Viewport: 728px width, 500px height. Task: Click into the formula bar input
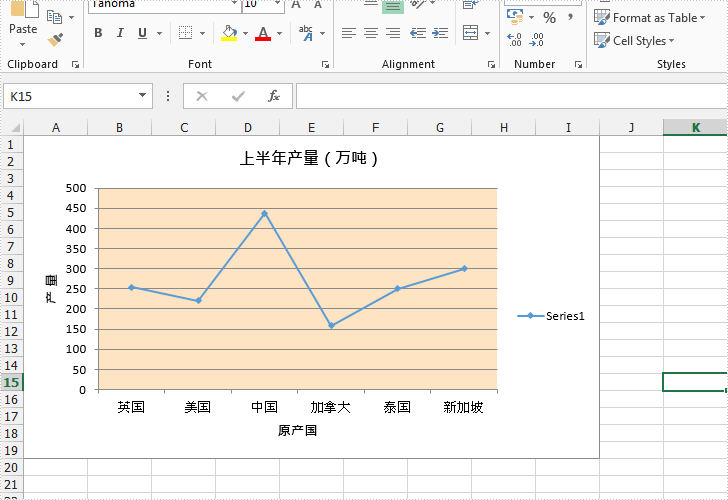point(512,96)
